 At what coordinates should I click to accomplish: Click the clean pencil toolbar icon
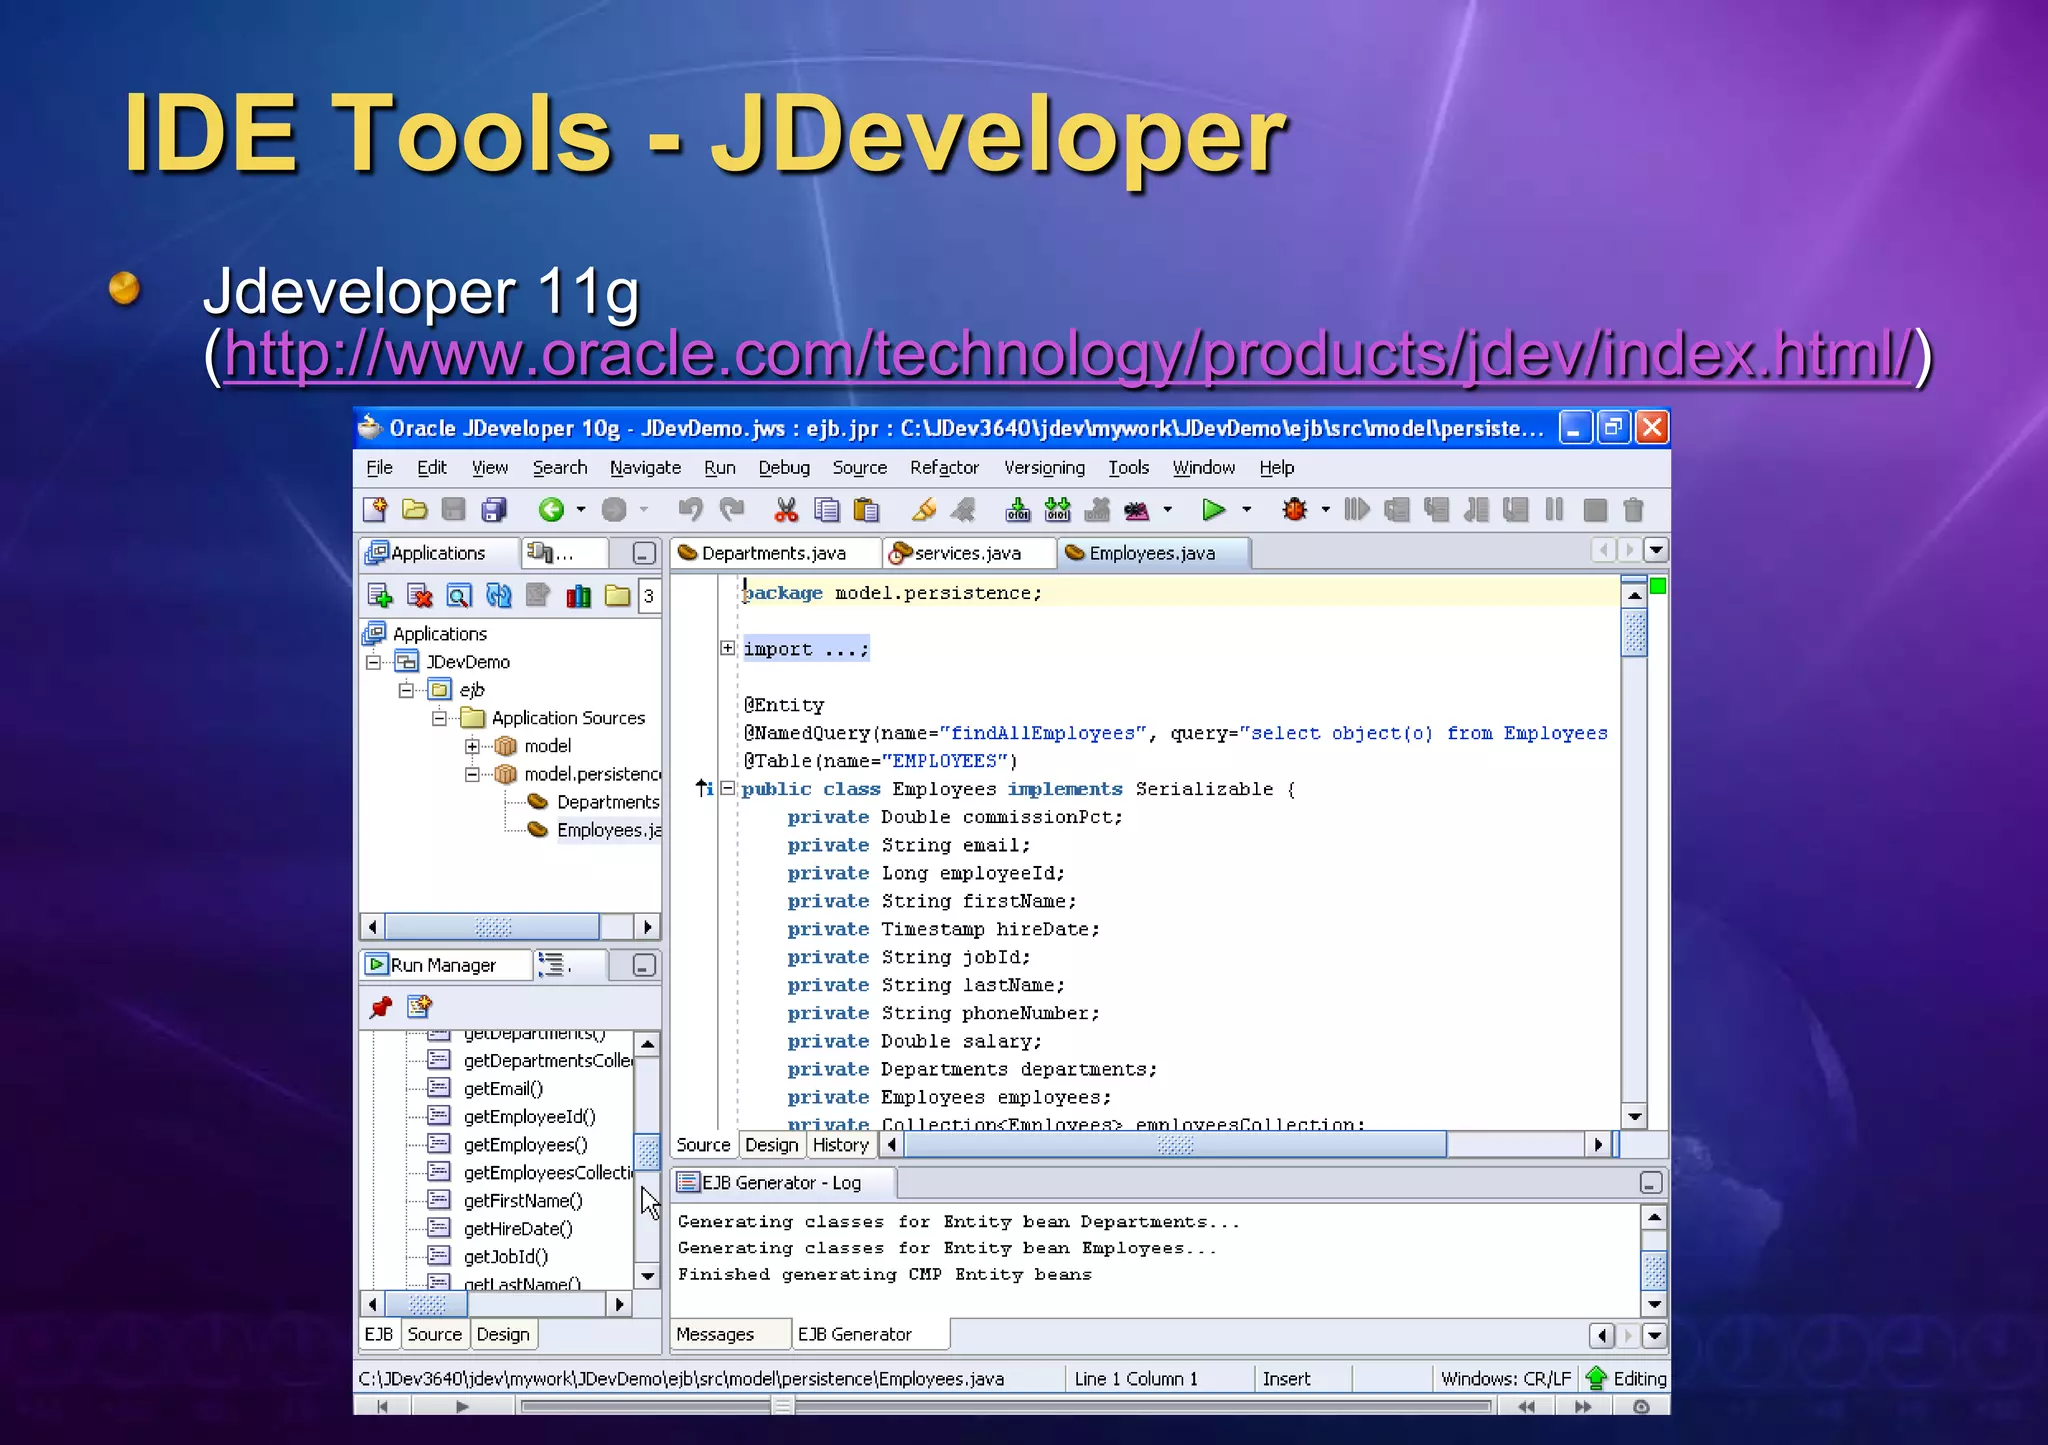[924, 510]
